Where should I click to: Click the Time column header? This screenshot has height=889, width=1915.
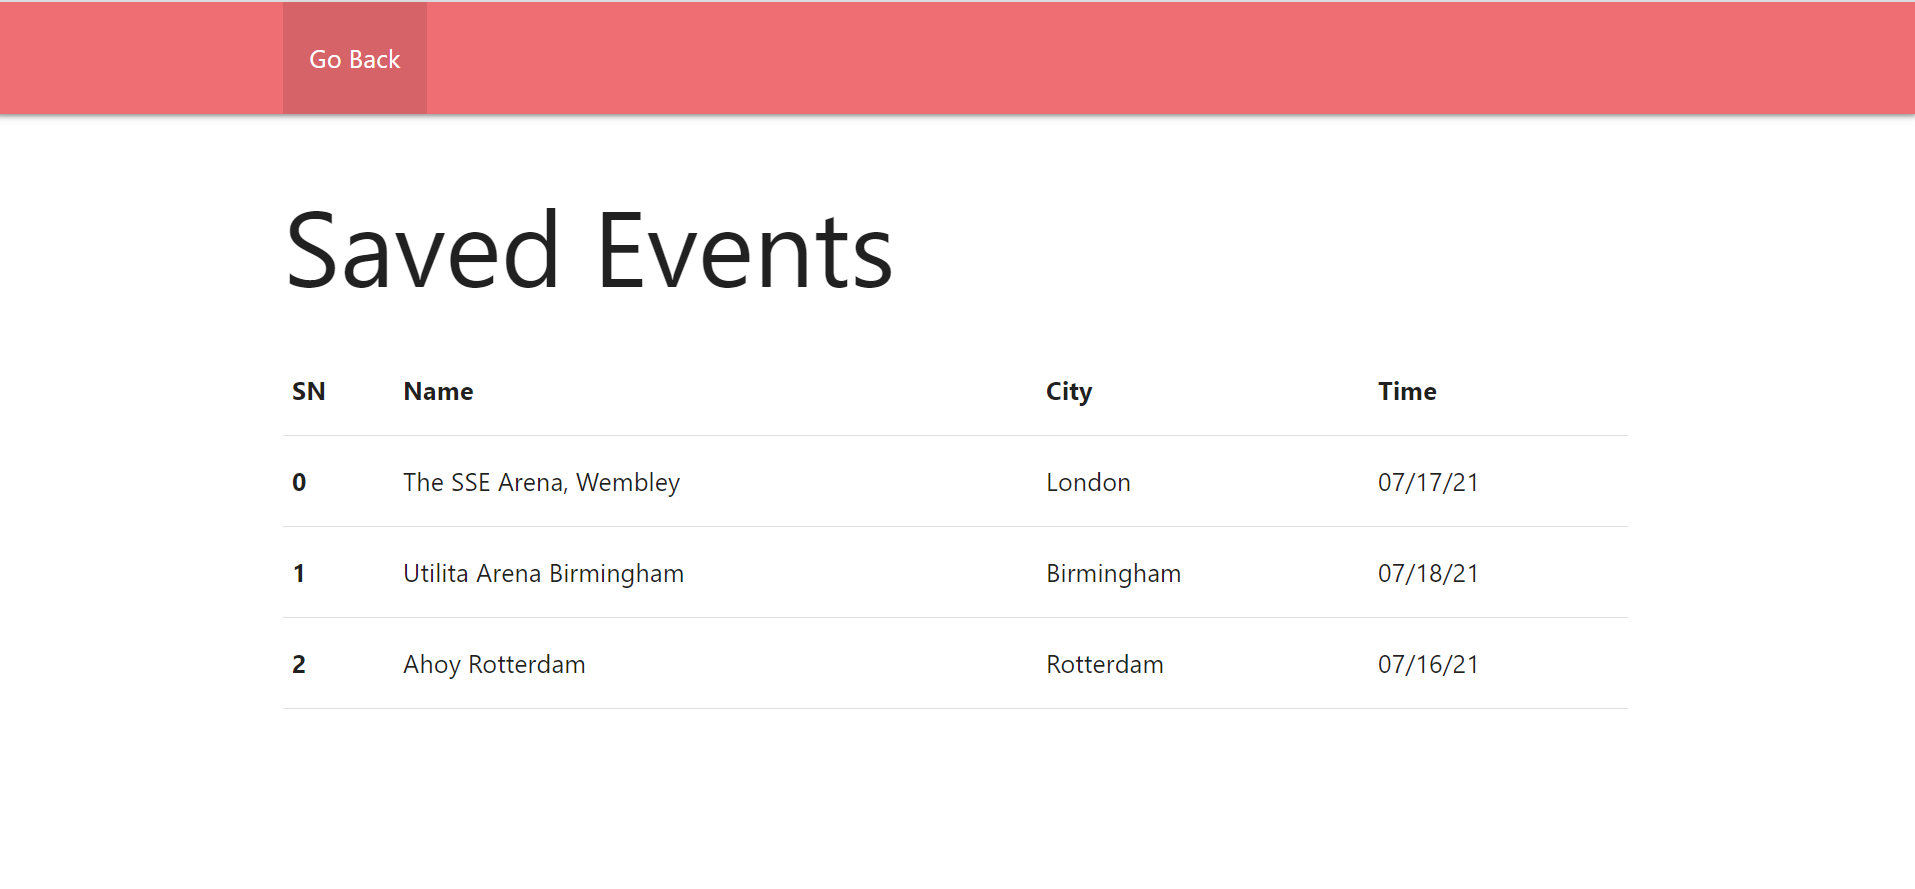[x=1406, y=391]
